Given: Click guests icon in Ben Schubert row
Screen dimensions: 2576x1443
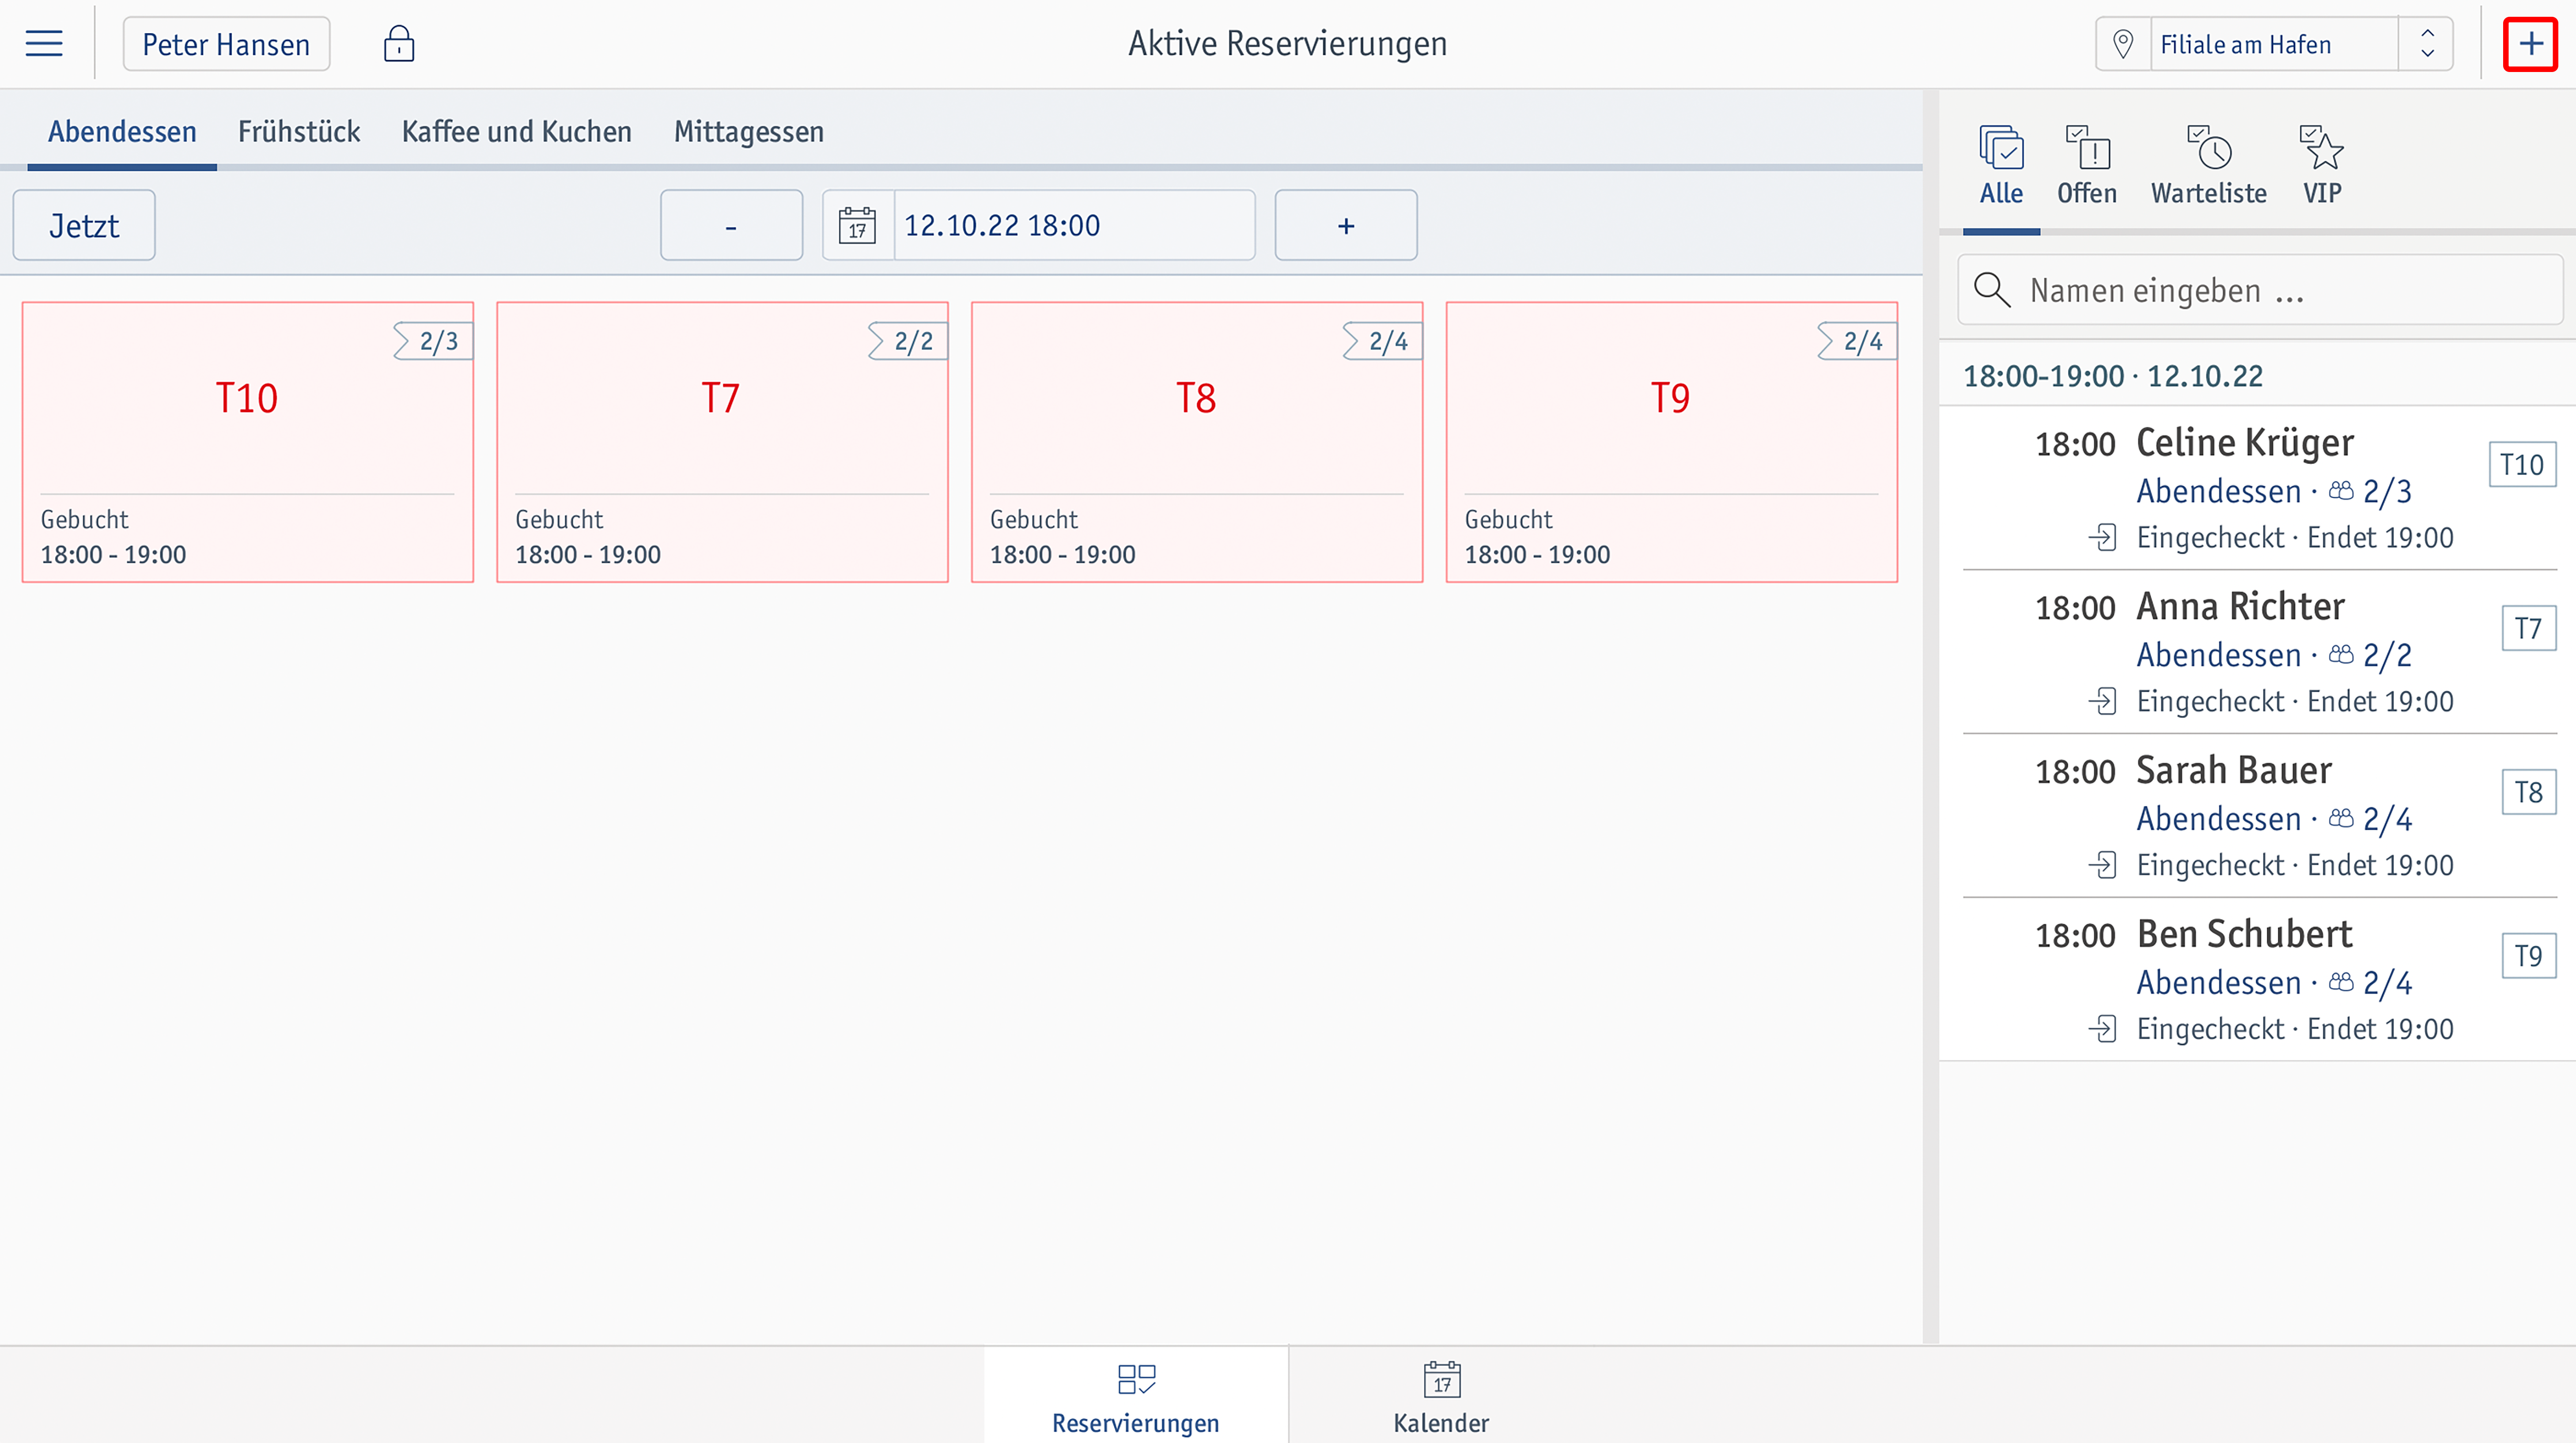Looking at the screenshot, I should [2341, 982].
